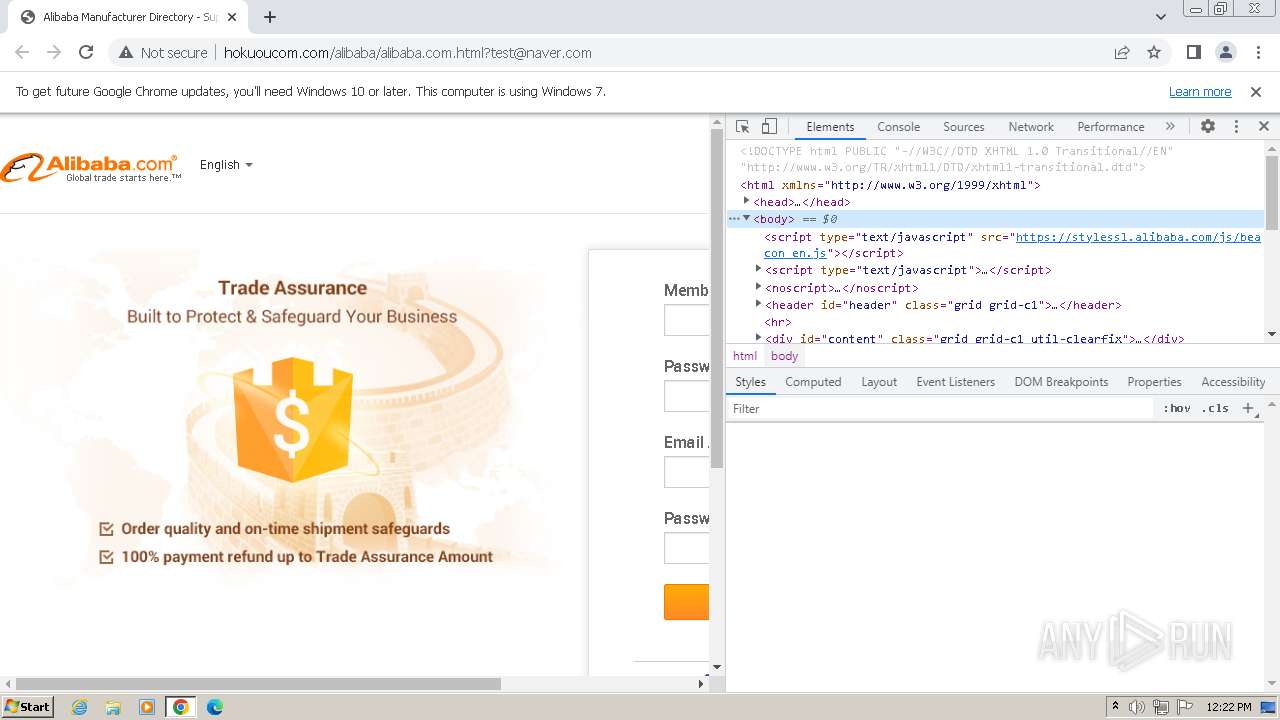Reload the current page

(x=86, y=52)
